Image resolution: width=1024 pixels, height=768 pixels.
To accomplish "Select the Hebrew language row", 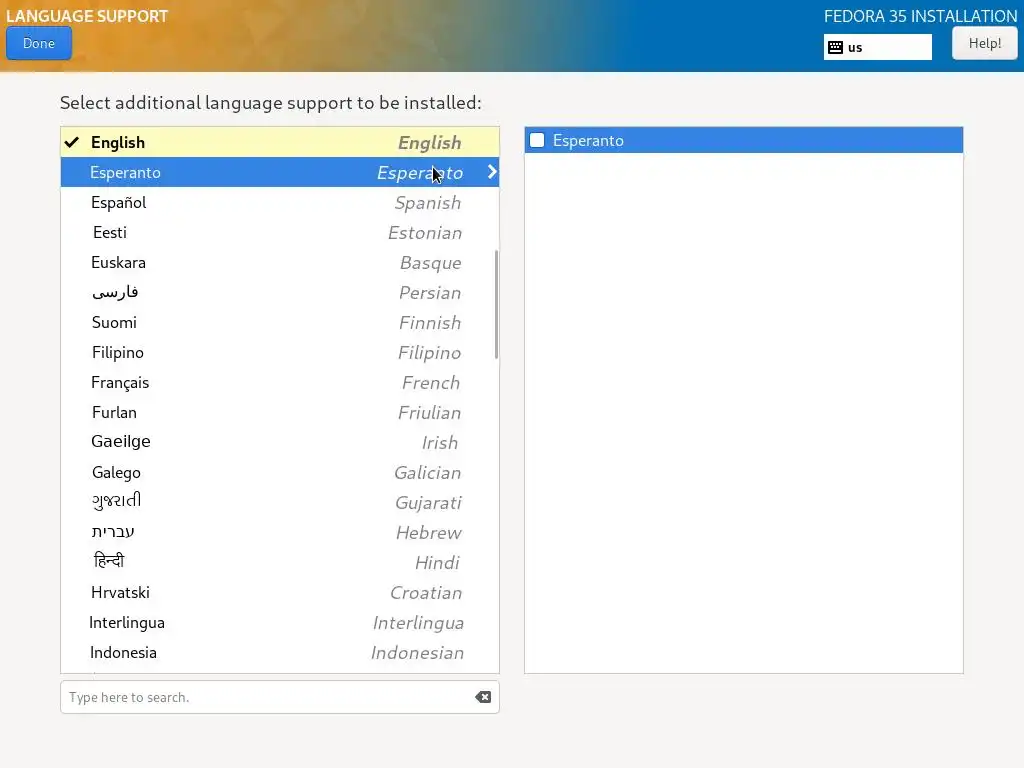I will [x=280, y=532].
